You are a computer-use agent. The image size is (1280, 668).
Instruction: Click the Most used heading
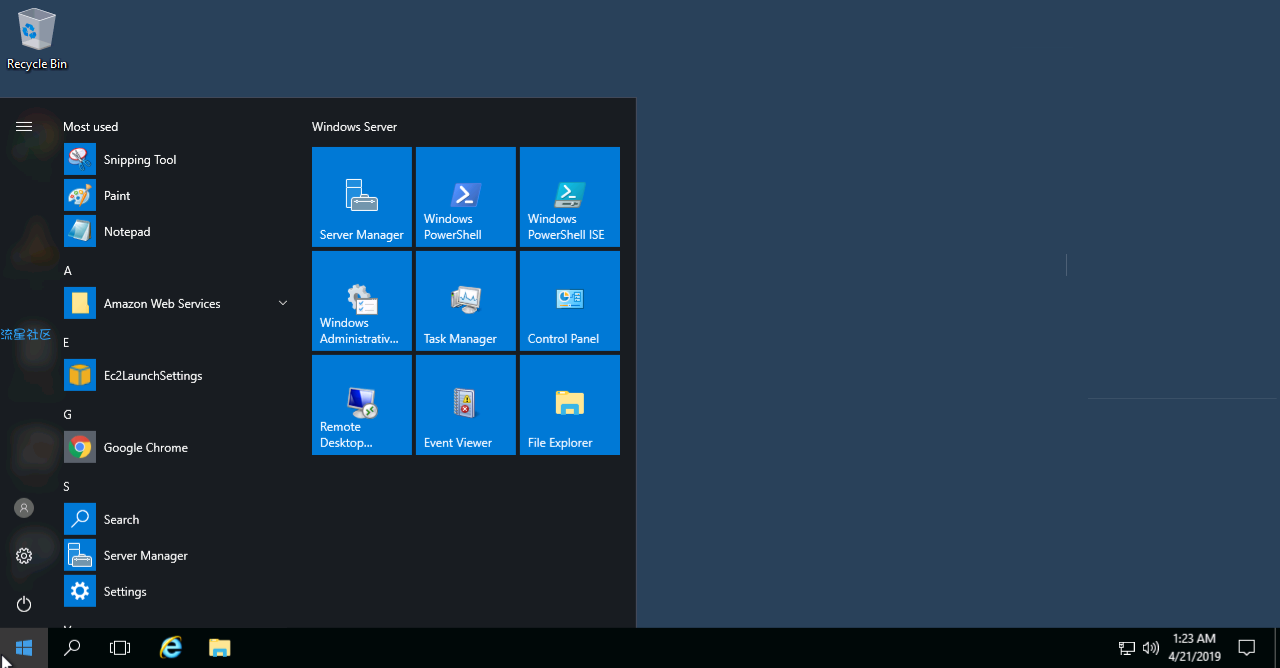coord(90,127)
